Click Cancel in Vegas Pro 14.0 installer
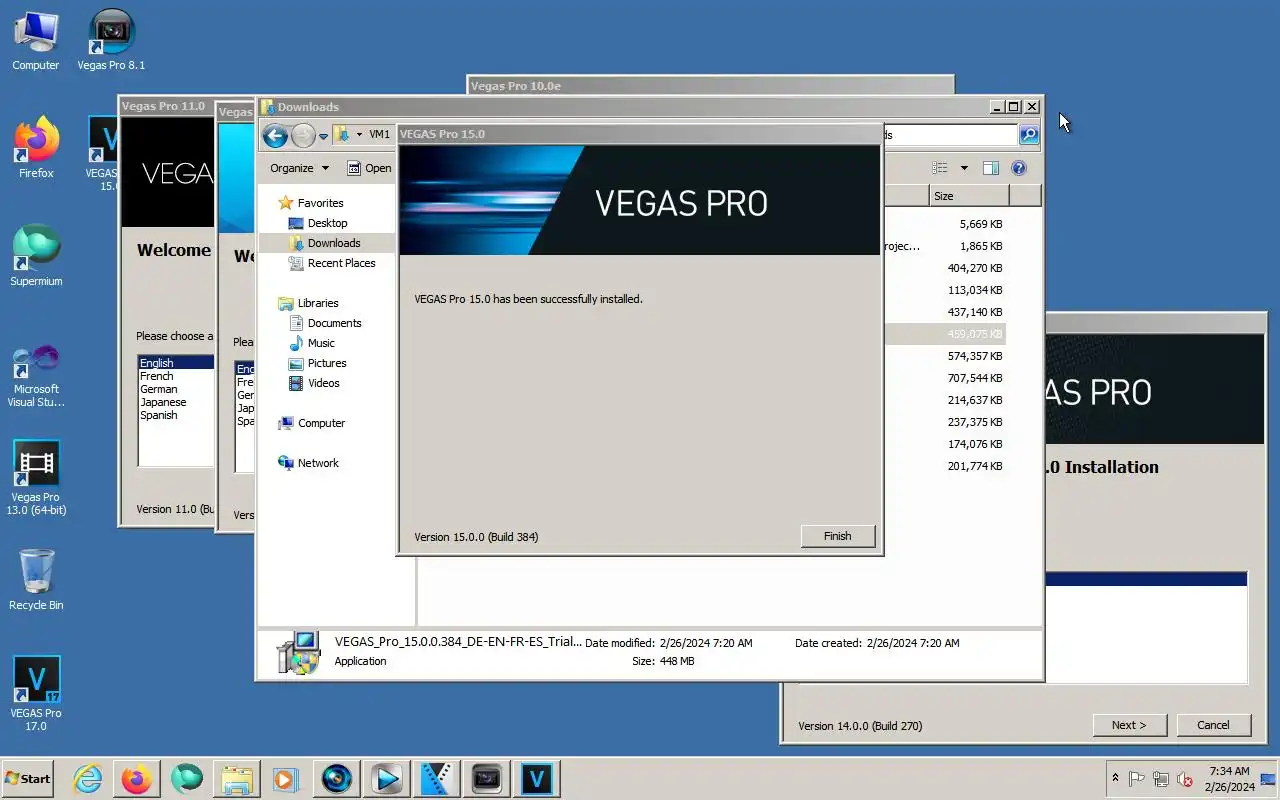This screenshot has height=800, width=1280. click(1213, 725)
